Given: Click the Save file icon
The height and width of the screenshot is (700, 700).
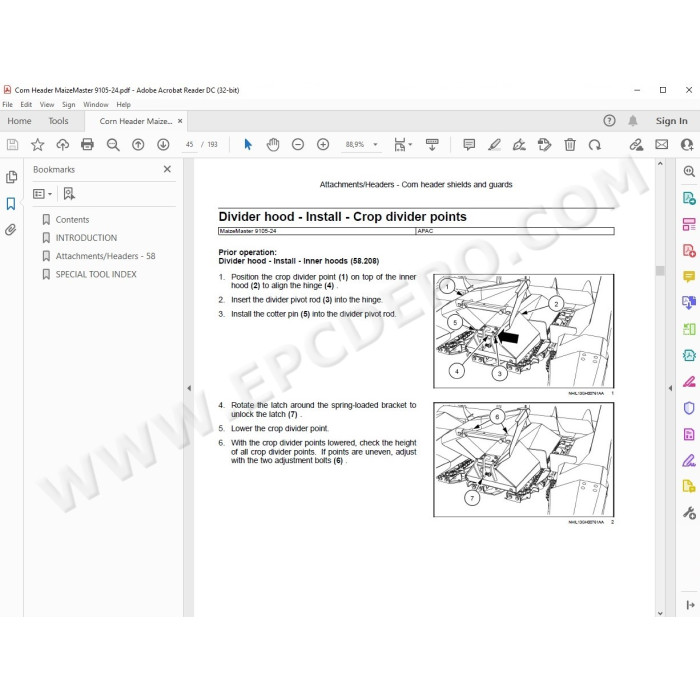Looking at the screenshot, I should click(12, 145).
